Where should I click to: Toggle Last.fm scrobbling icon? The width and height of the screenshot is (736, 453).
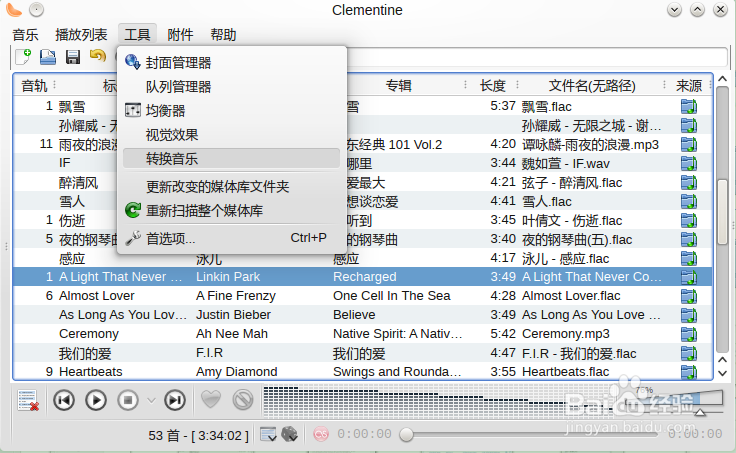[x=321, y=434]
